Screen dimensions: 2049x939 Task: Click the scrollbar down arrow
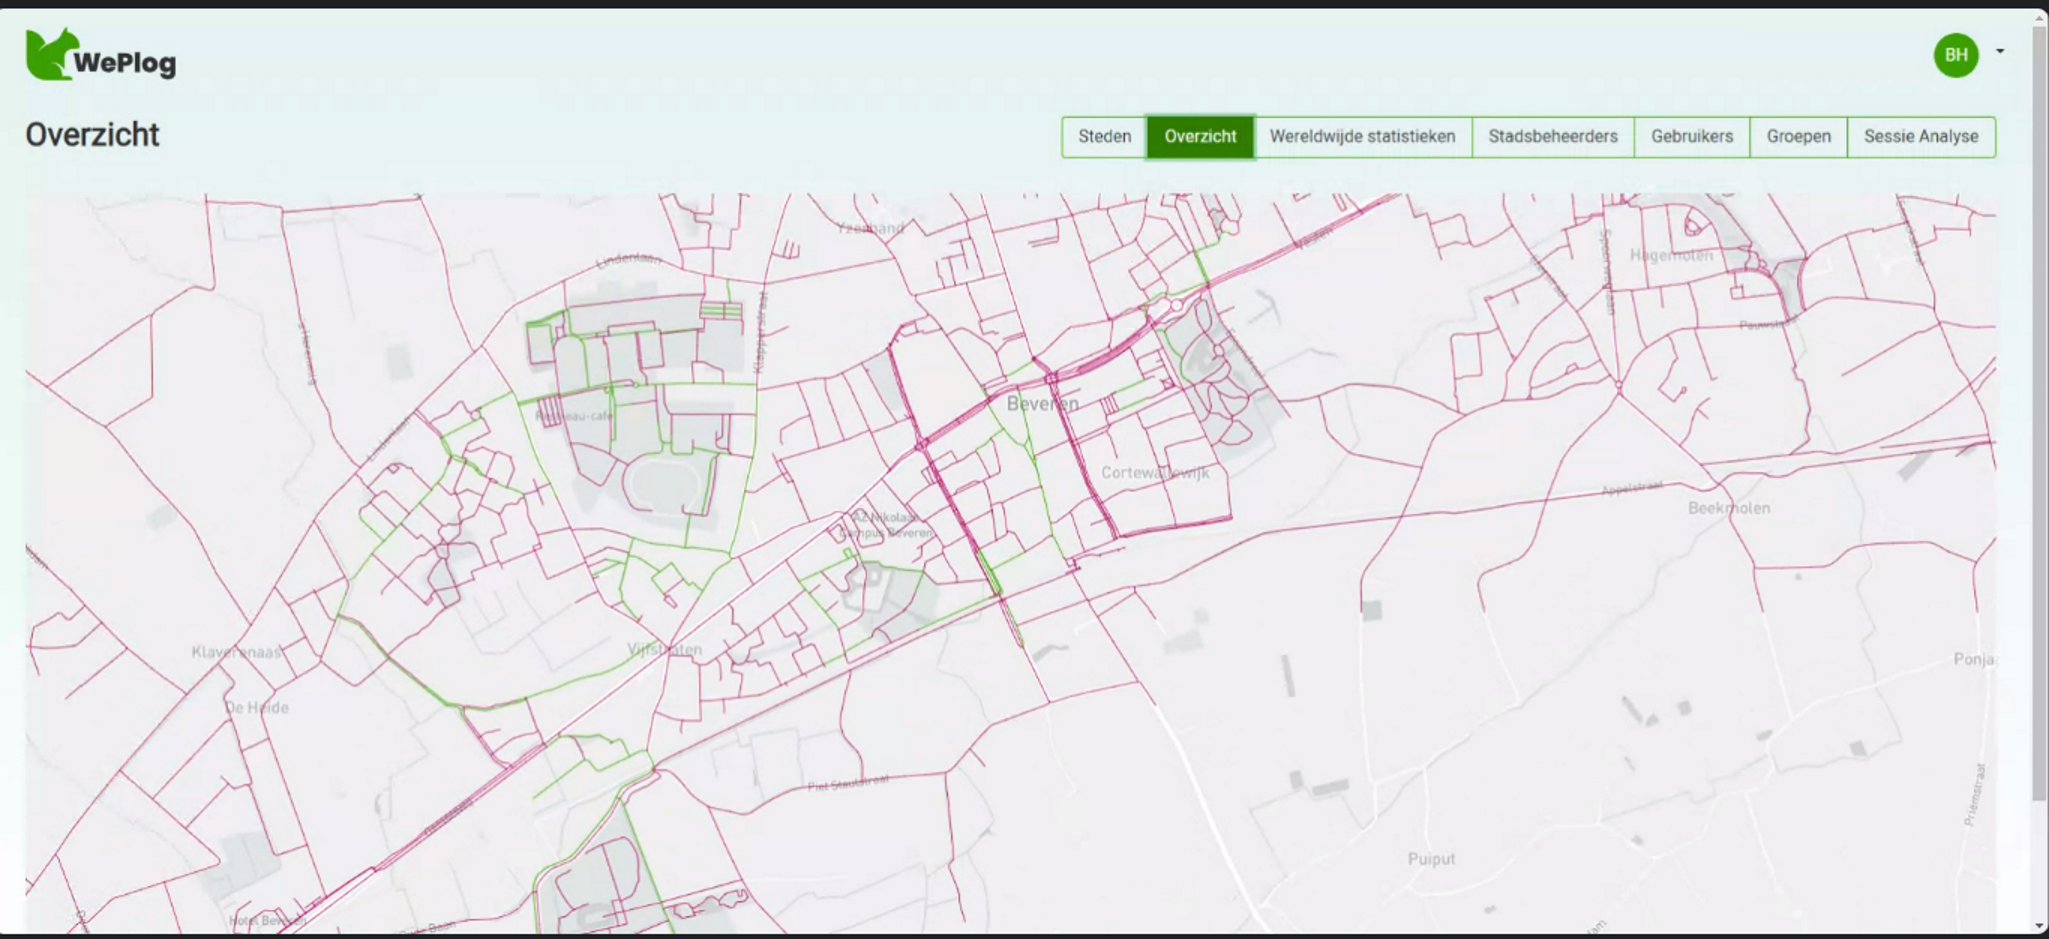click(2039, 927)
